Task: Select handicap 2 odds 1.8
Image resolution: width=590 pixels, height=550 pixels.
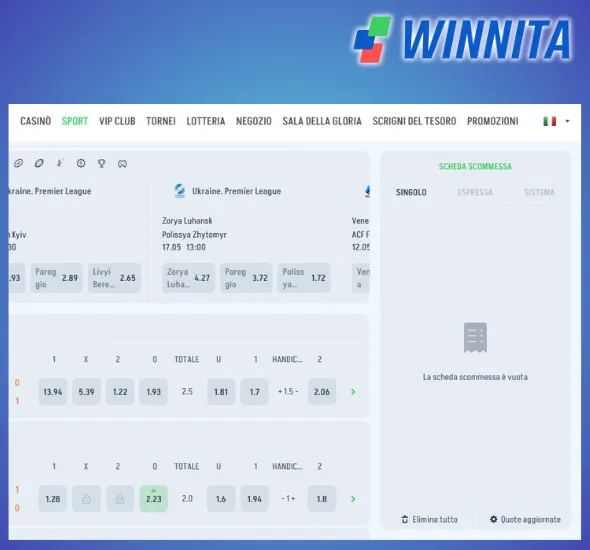Action: [x=322, y=499]
